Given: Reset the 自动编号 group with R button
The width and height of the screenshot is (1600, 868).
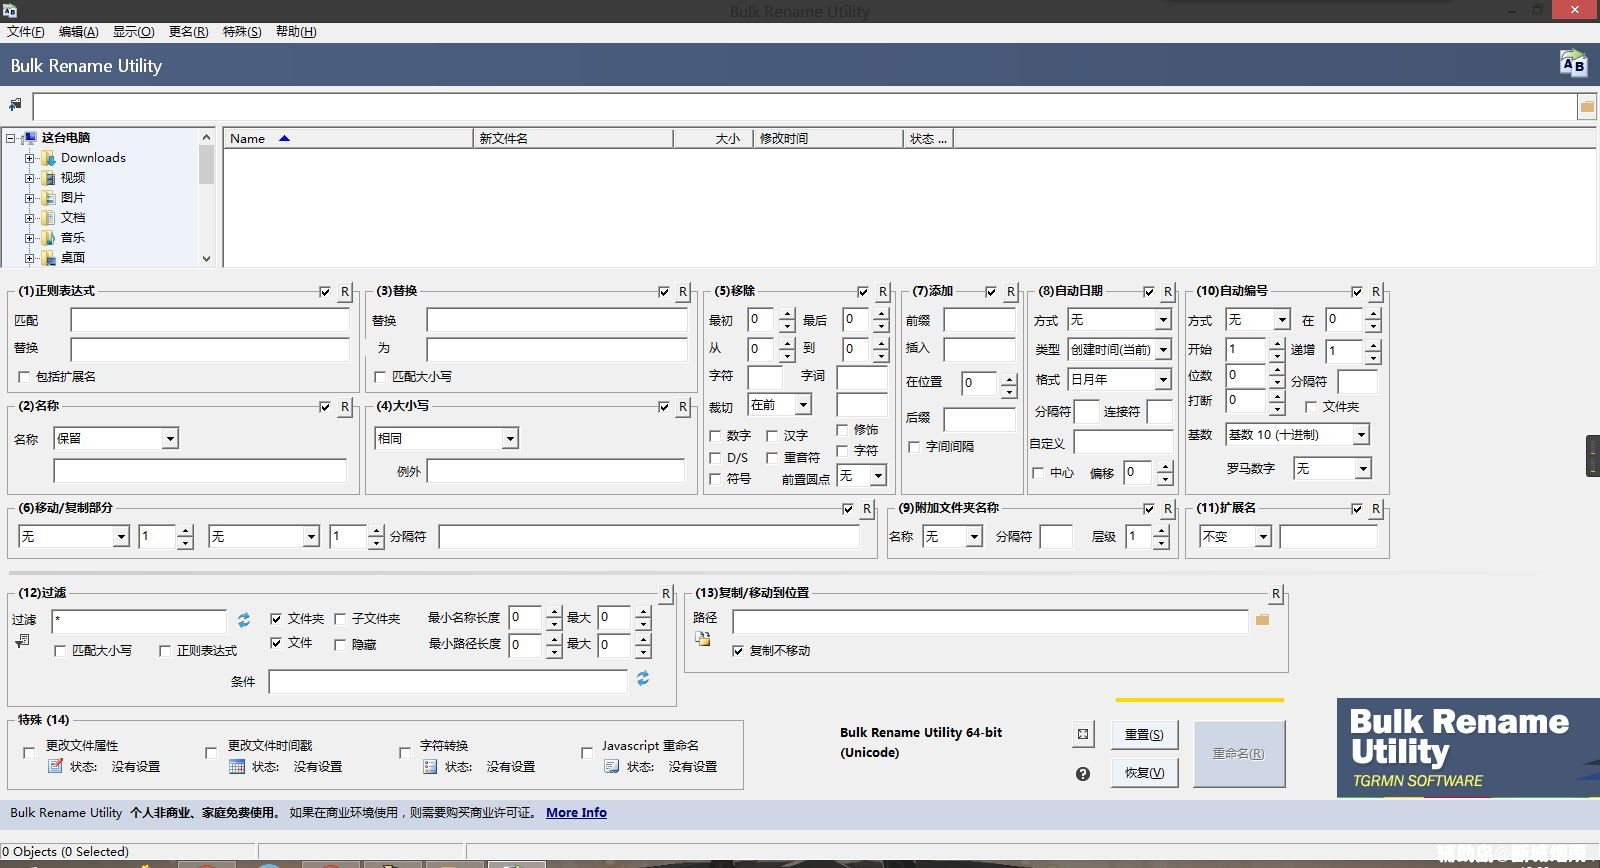Looking at the screenshot, I should click(1376, 292).
